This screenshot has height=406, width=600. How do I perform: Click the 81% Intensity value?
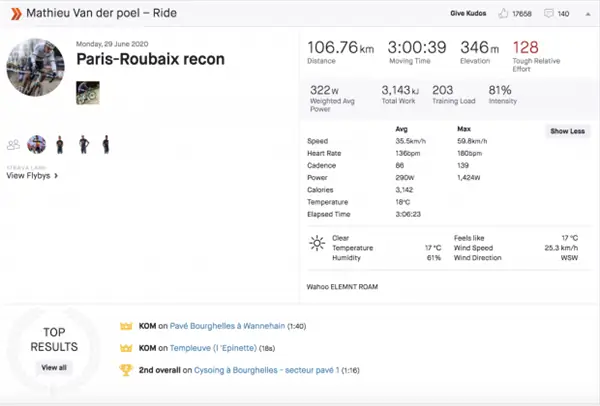[500, 90]
